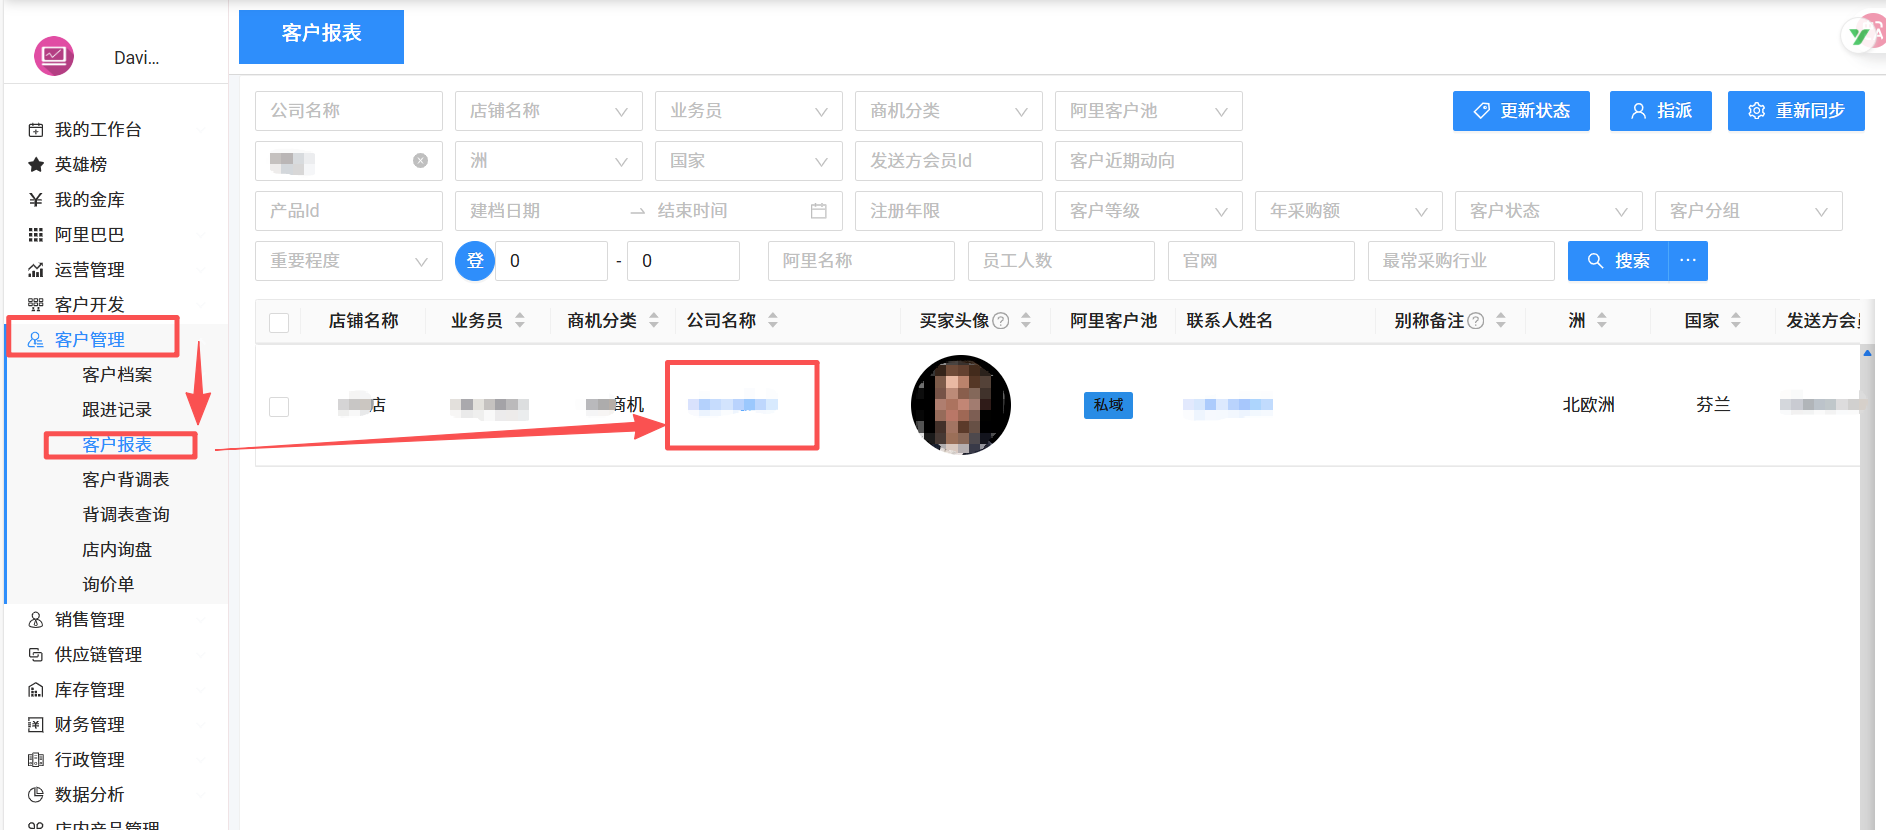Open 阿里巴巴 in the sidebar
Viewport: 1886px width, 830px height.
click(90, 234)
